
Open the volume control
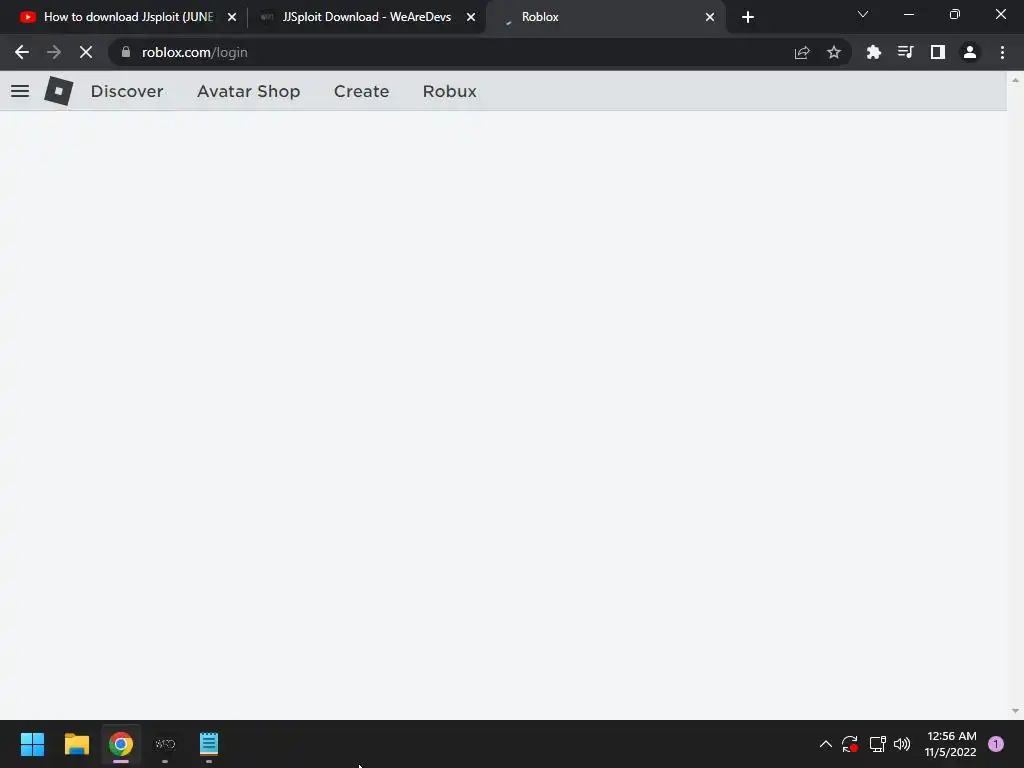click(902, 744)
